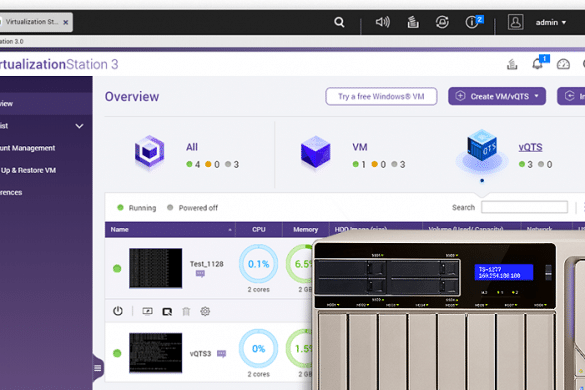Select the Overview sidebar item
This screenshot has width=585, height=390.
coord(46,103)
